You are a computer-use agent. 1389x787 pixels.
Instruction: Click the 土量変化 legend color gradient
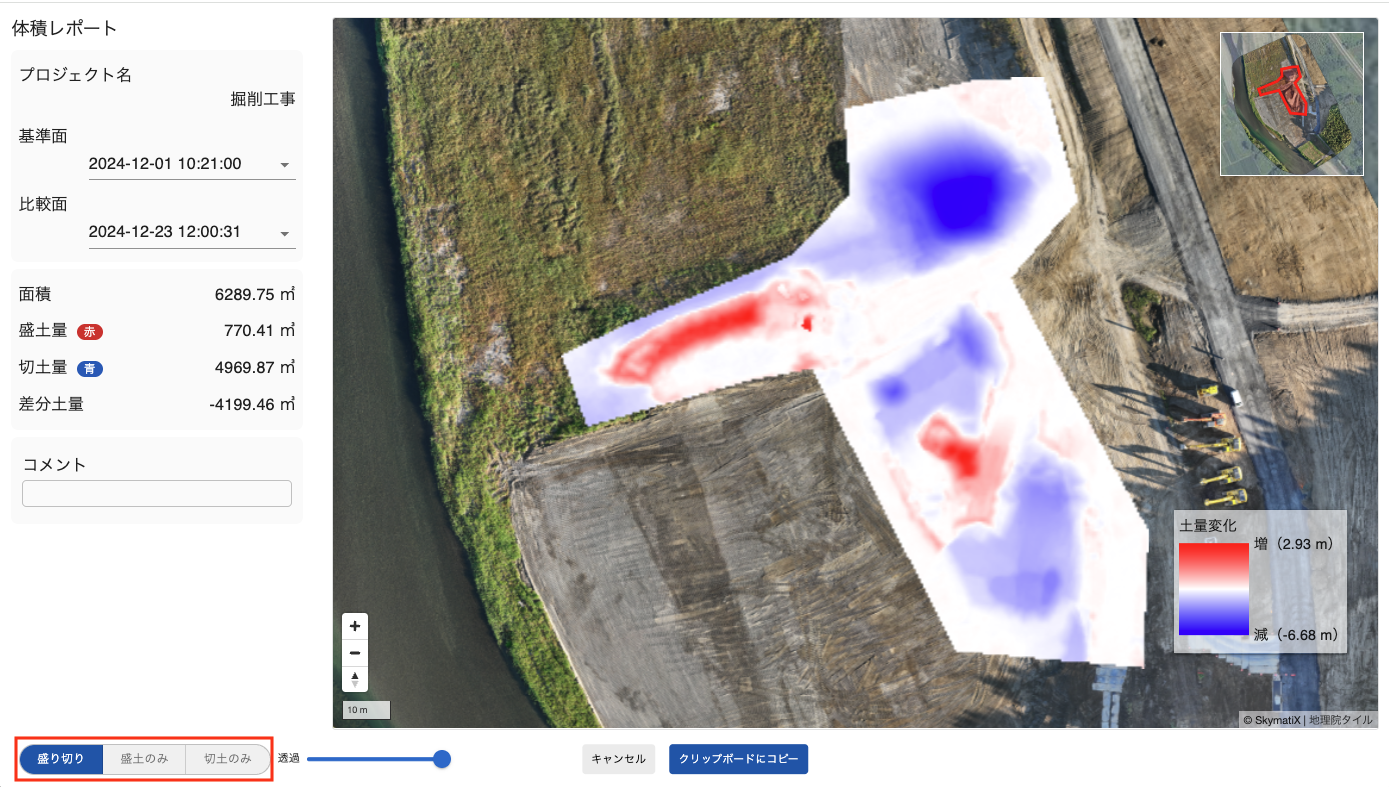pos(1213,589)
